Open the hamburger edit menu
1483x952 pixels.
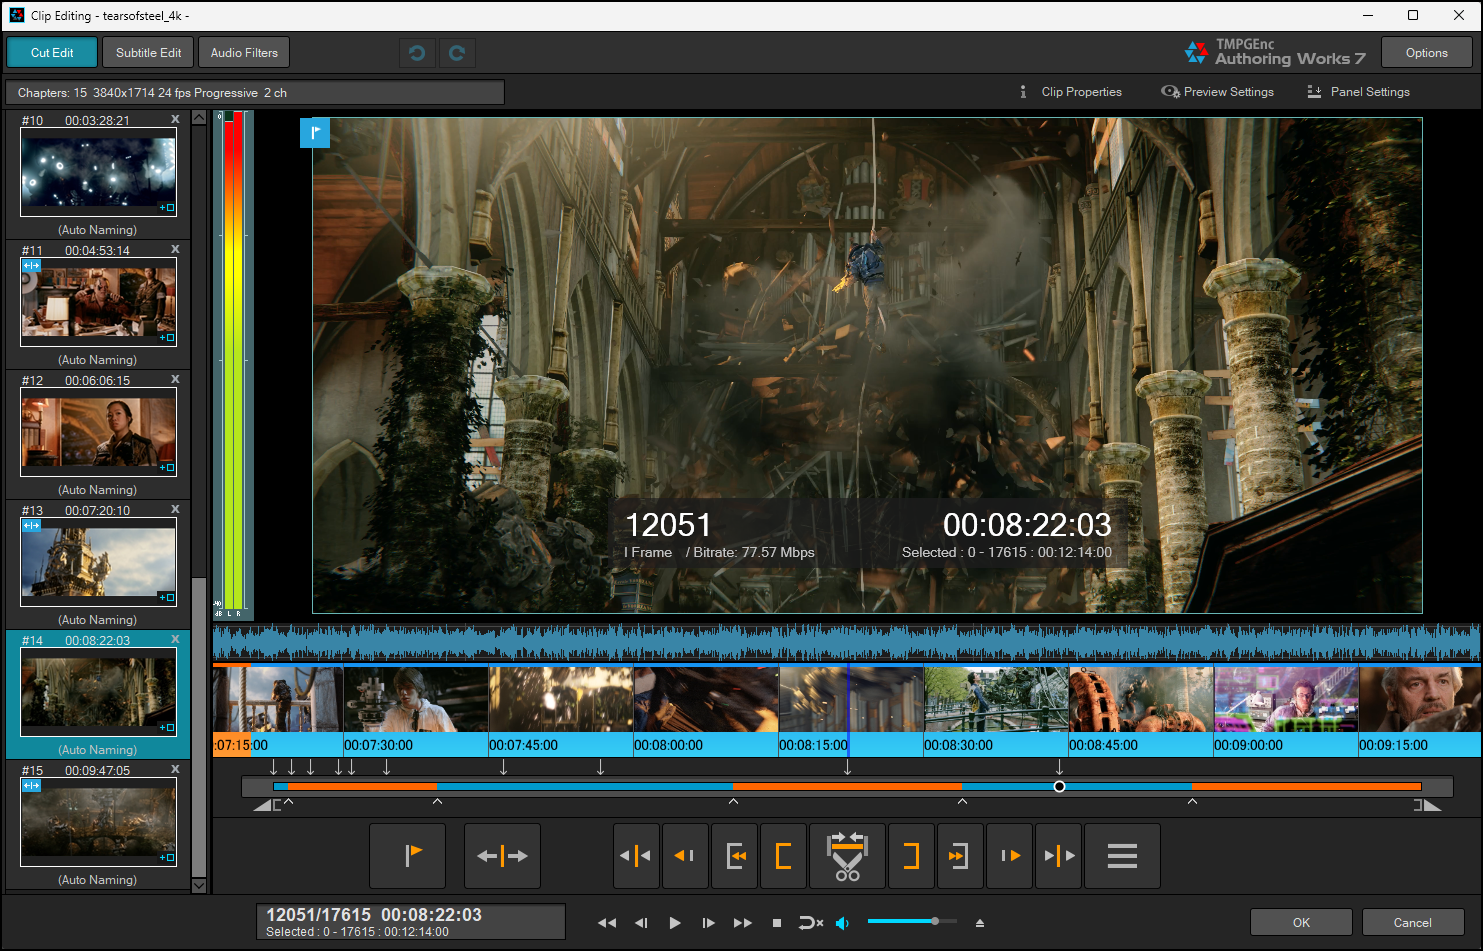click(x=1122, y=856)
